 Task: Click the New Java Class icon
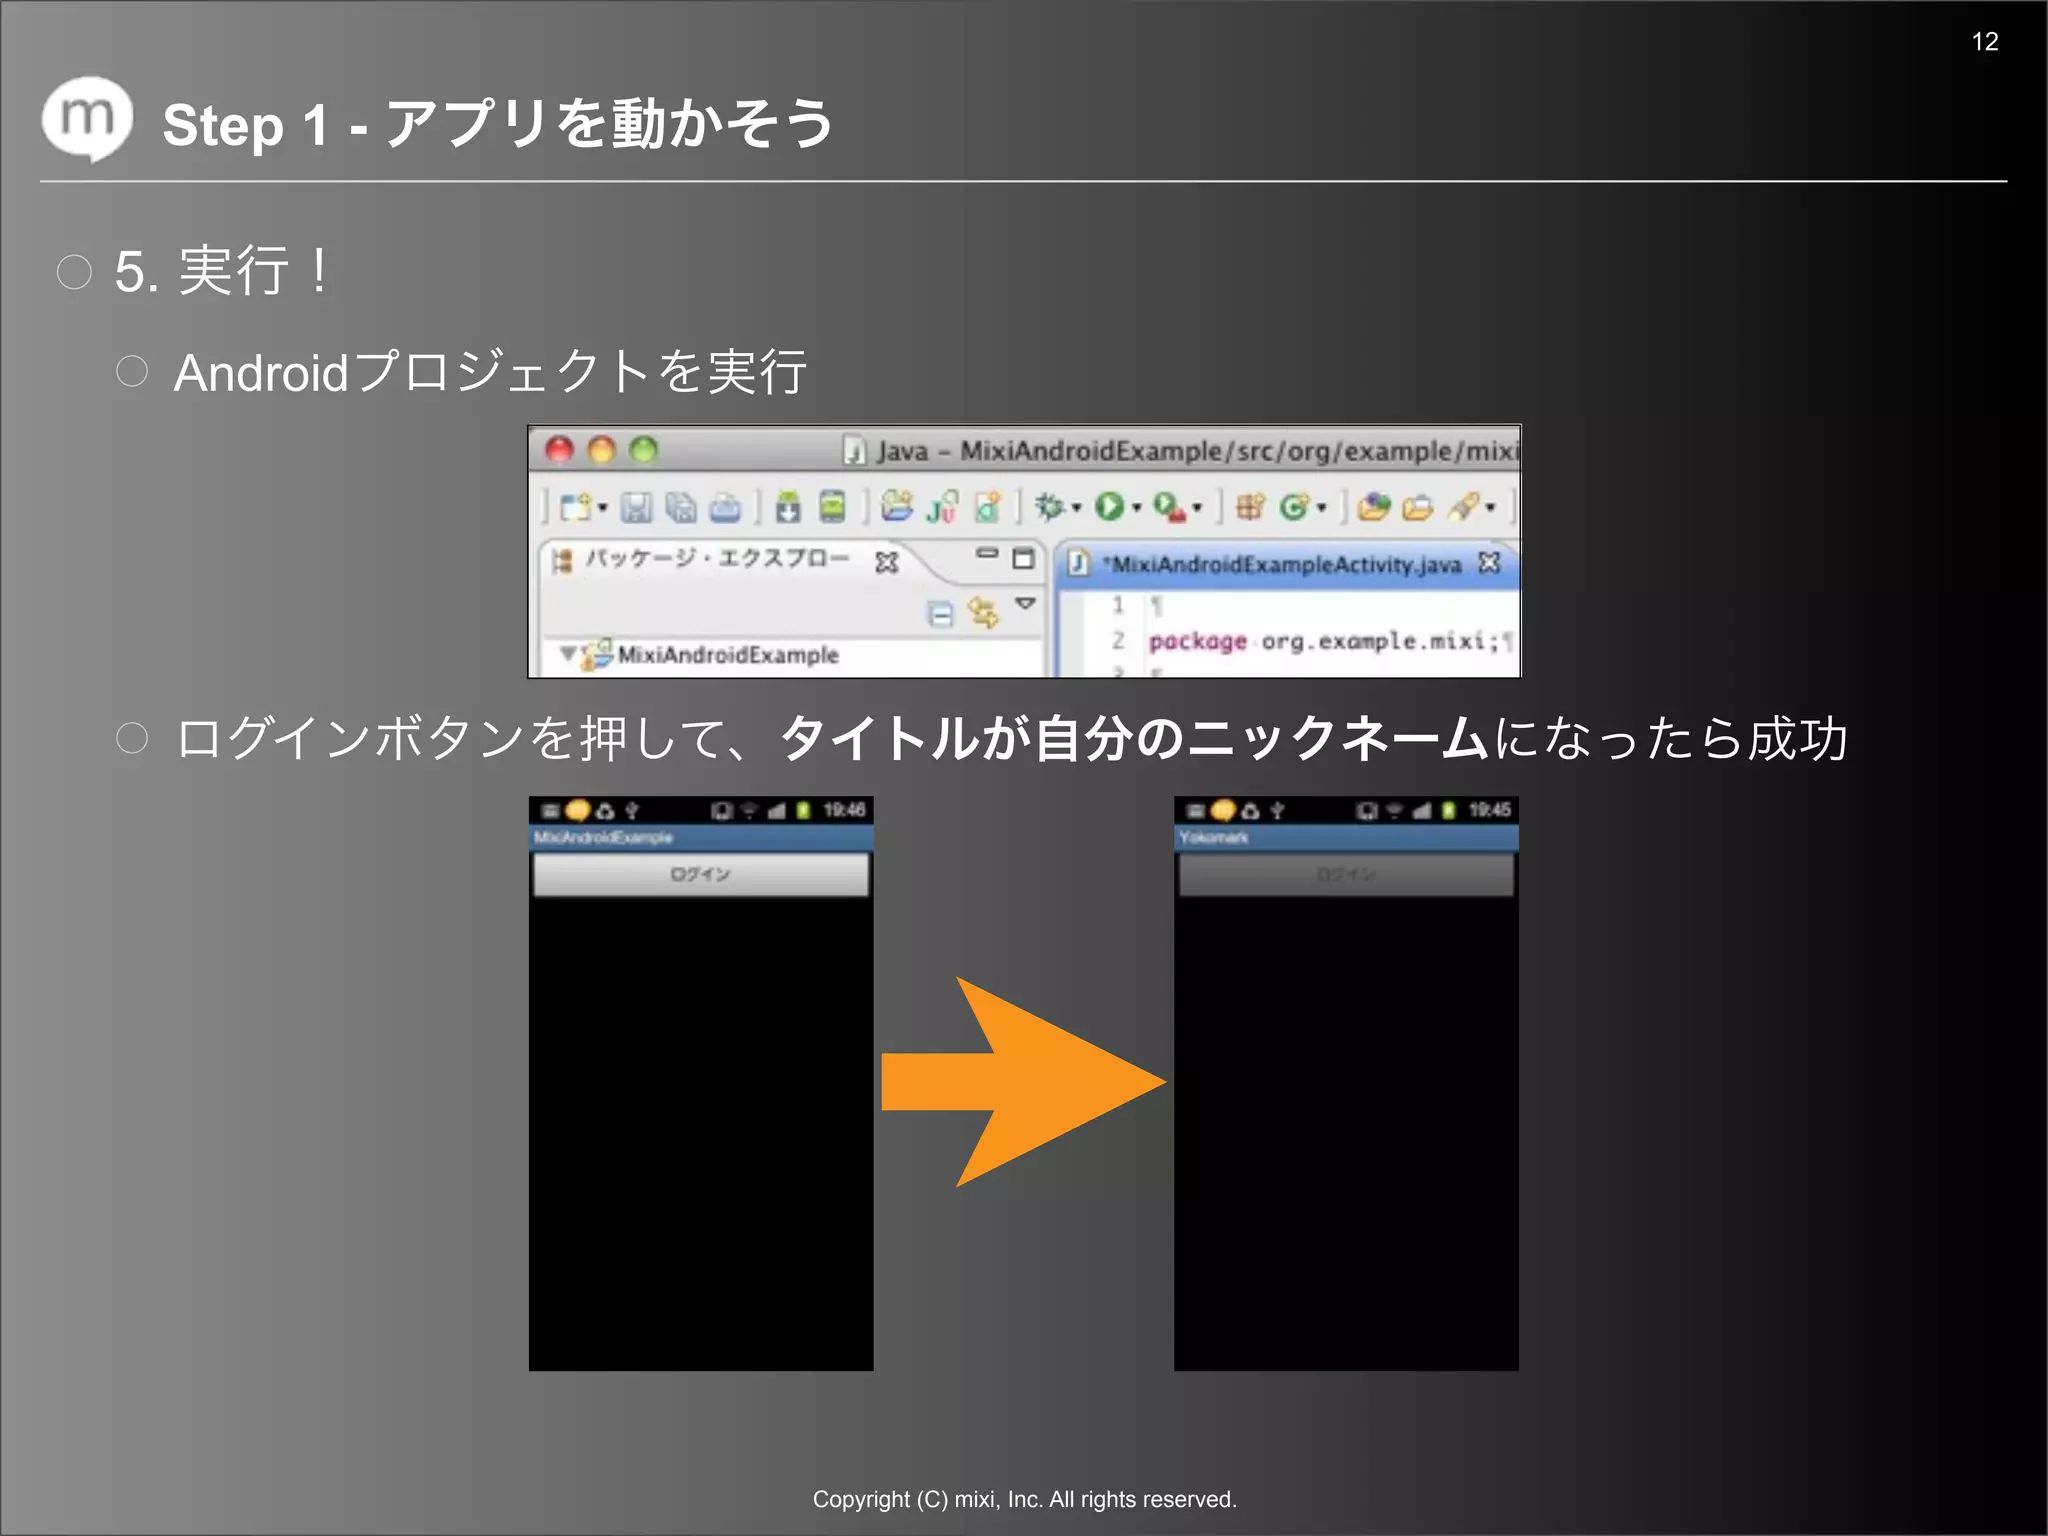(1293, 507)
